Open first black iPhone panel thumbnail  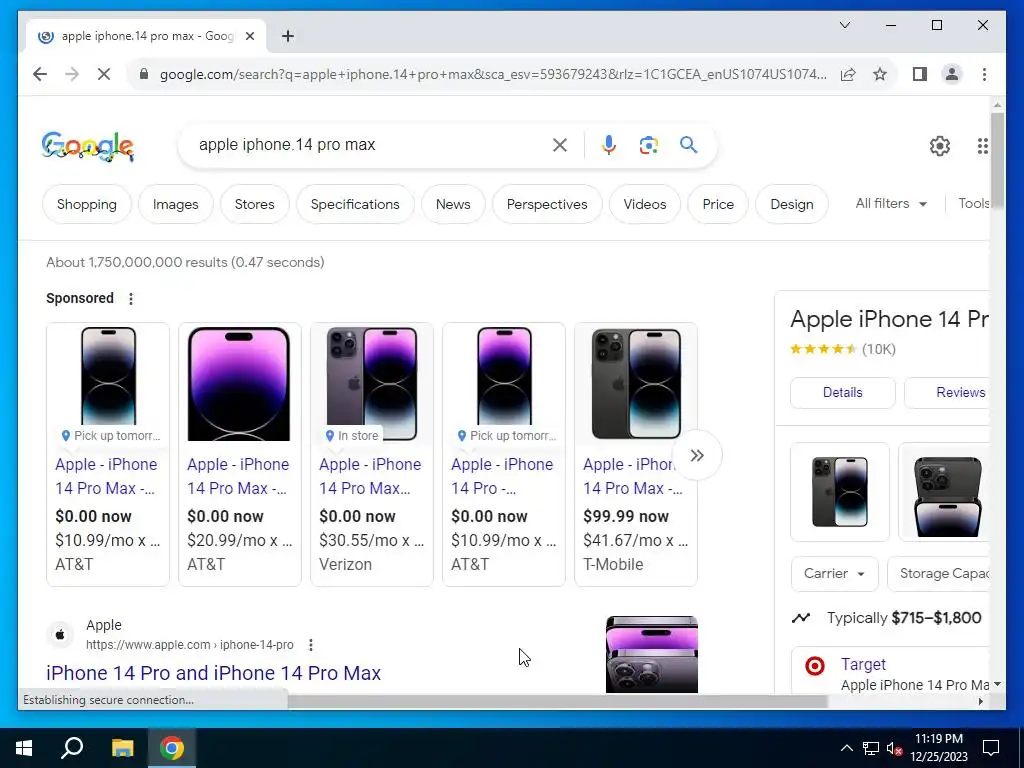[840, 492]
